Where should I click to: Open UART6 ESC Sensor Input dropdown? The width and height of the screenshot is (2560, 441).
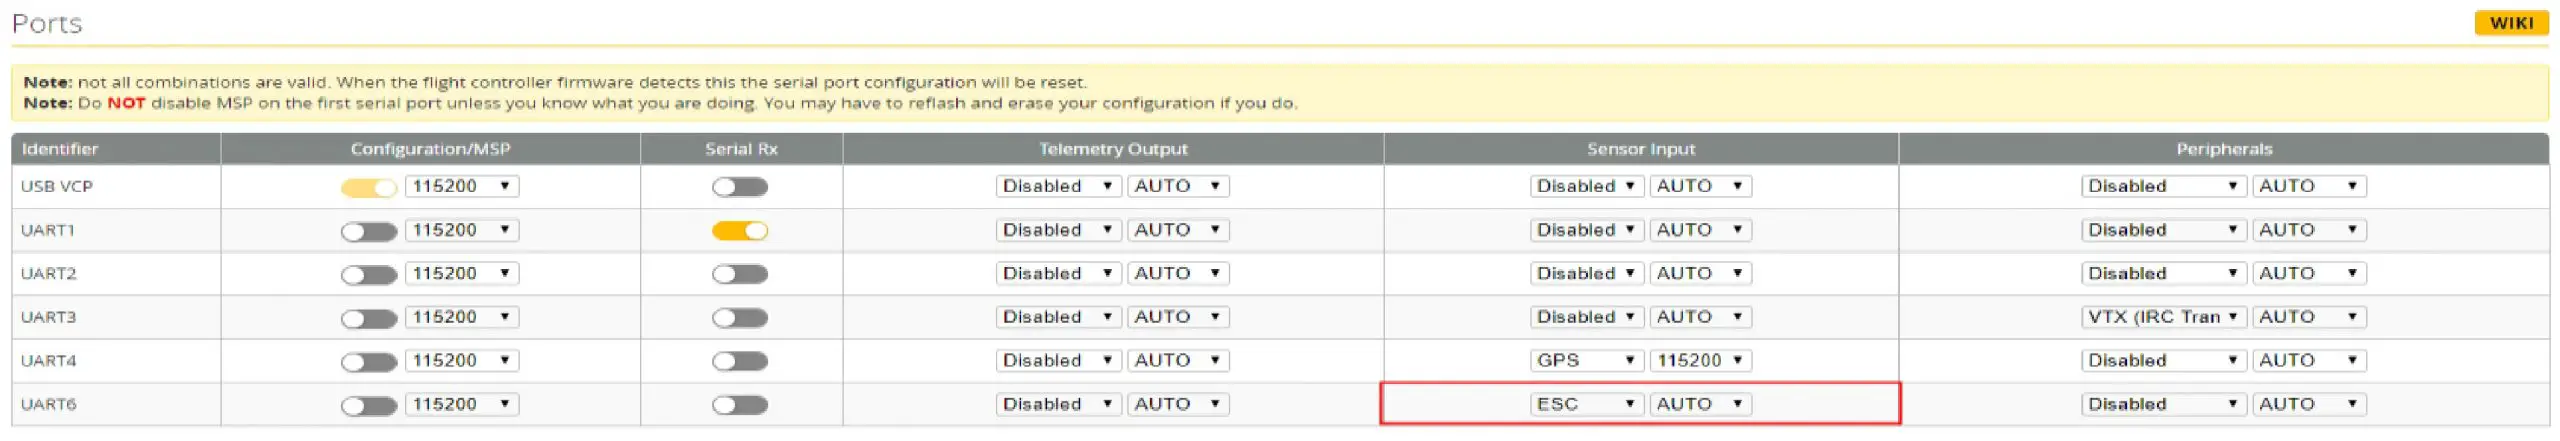point(1587,404)
